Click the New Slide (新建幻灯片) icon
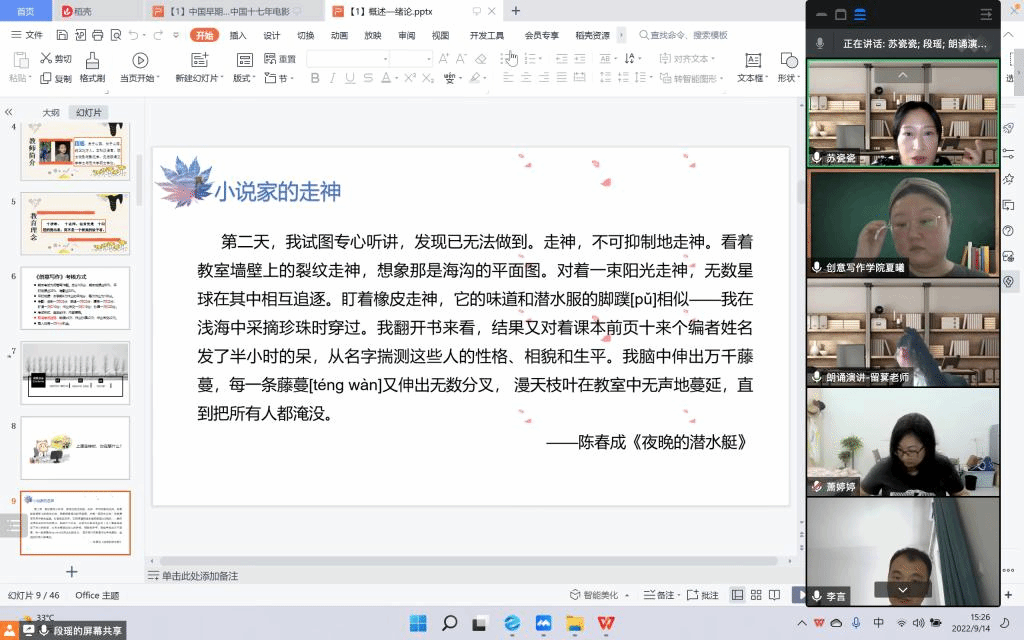 pyautogui.click(x=200, y=61)
